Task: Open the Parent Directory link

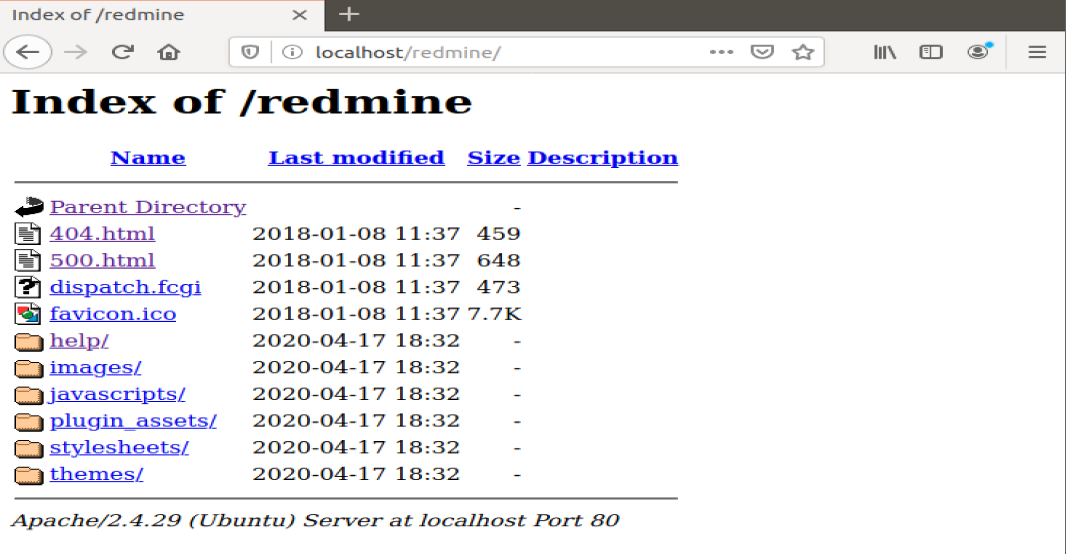Action: coord(148,207)
